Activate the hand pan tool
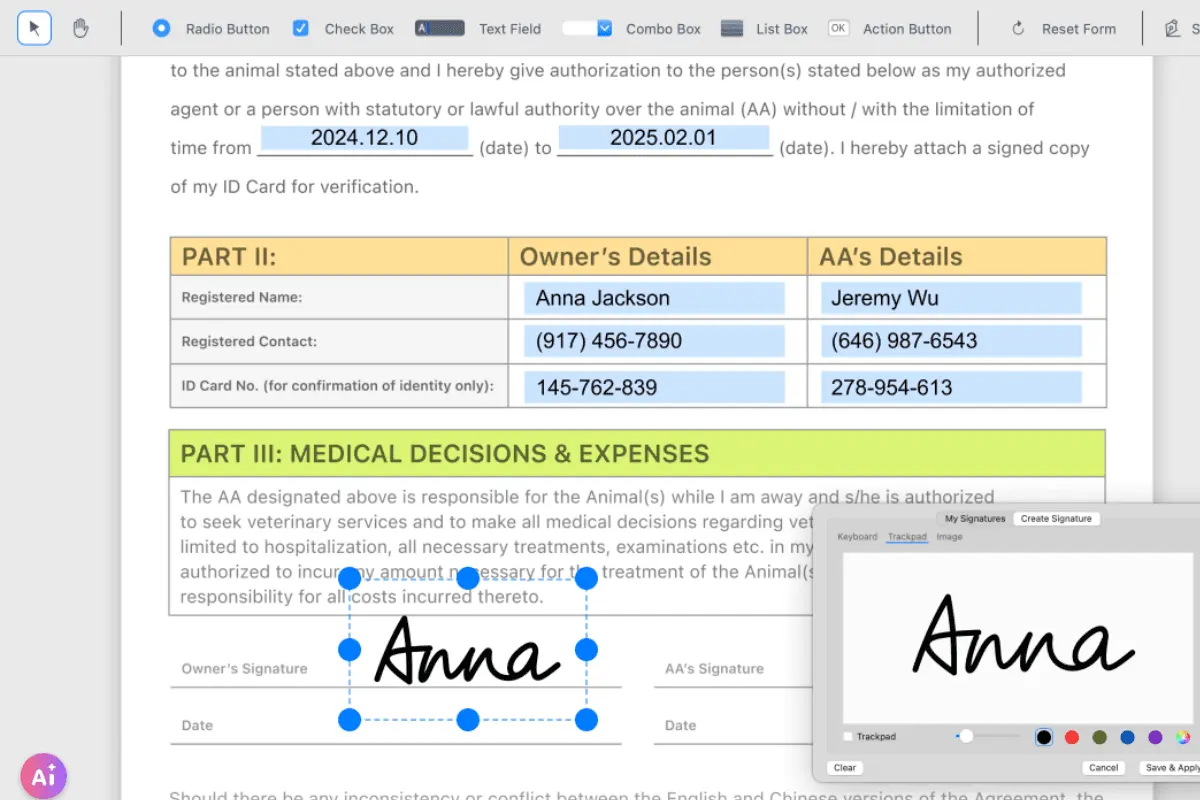1200x800 pixels. [81, 28]
